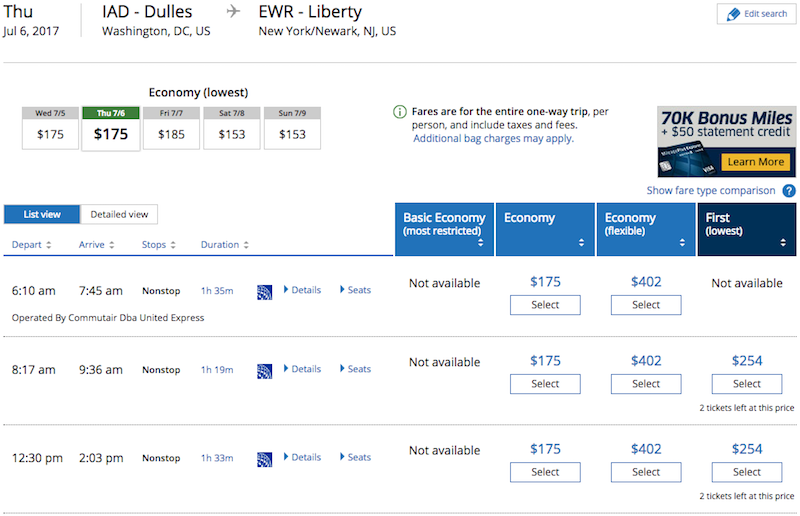This screenshot has width=800, height=516.
Task: Expand Details for the 8:17 am flight
Action: click(302, 369)
